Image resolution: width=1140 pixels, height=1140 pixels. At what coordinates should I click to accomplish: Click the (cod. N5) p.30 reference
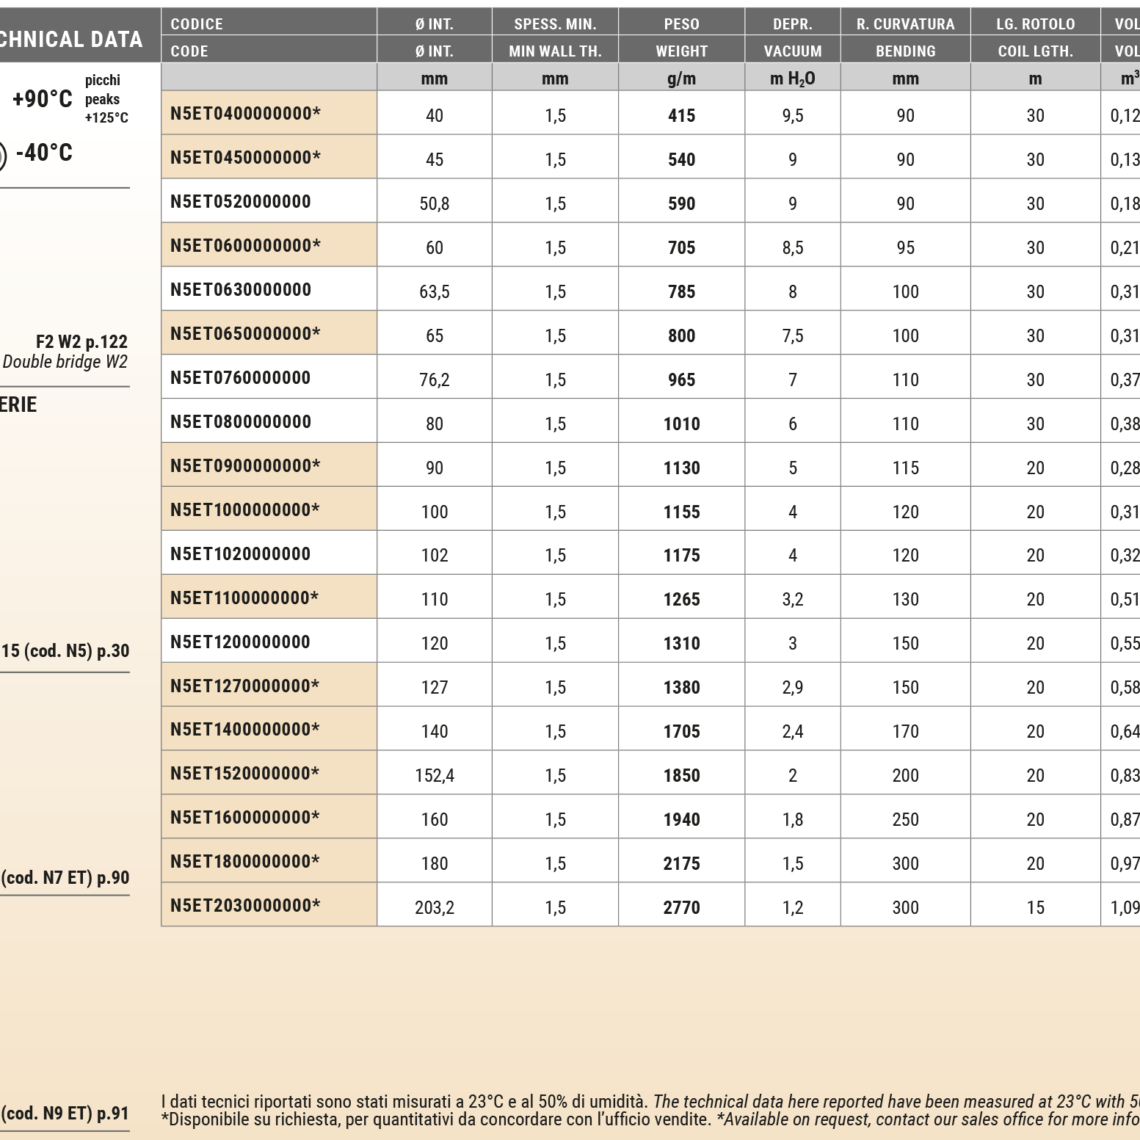coord(66,651)
